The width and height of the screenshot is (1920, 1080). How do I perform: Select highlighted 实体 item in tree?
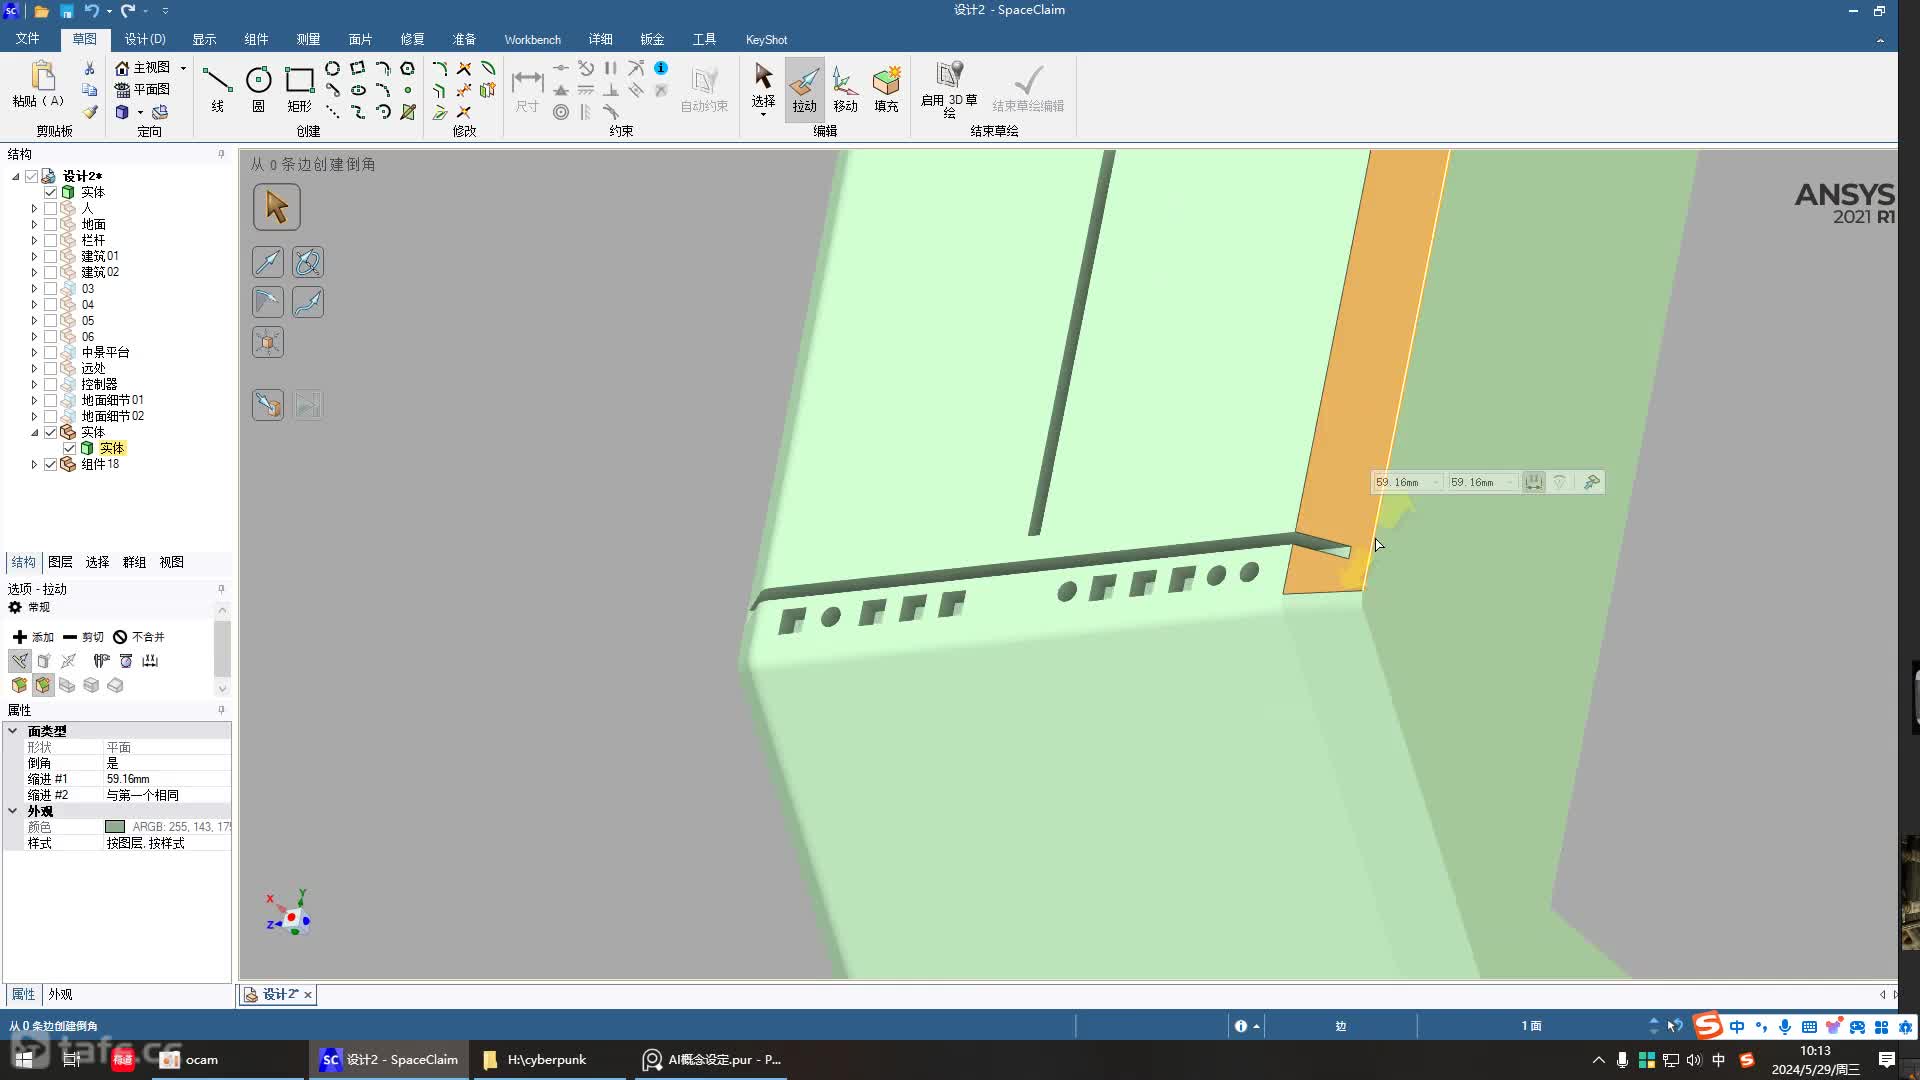pos(112,448)
